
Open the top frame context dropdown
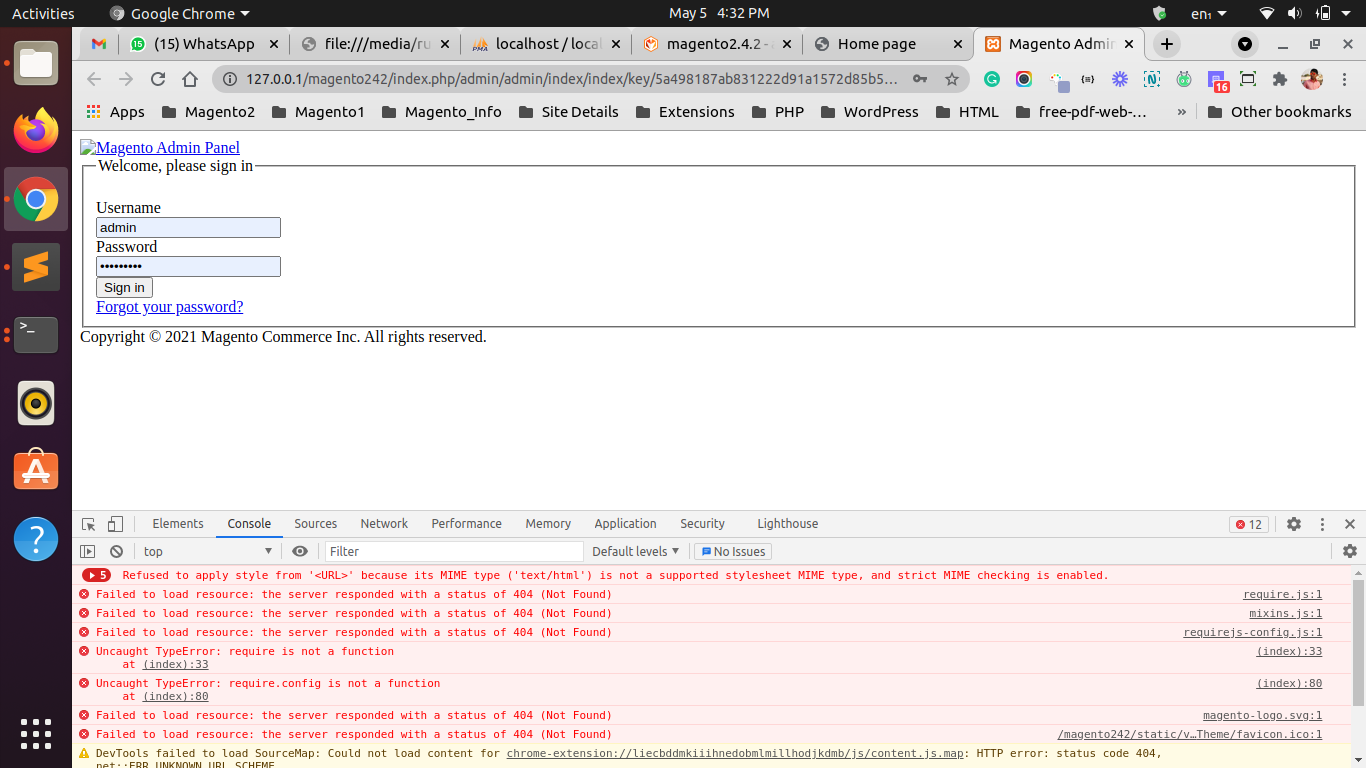[207, 551]
